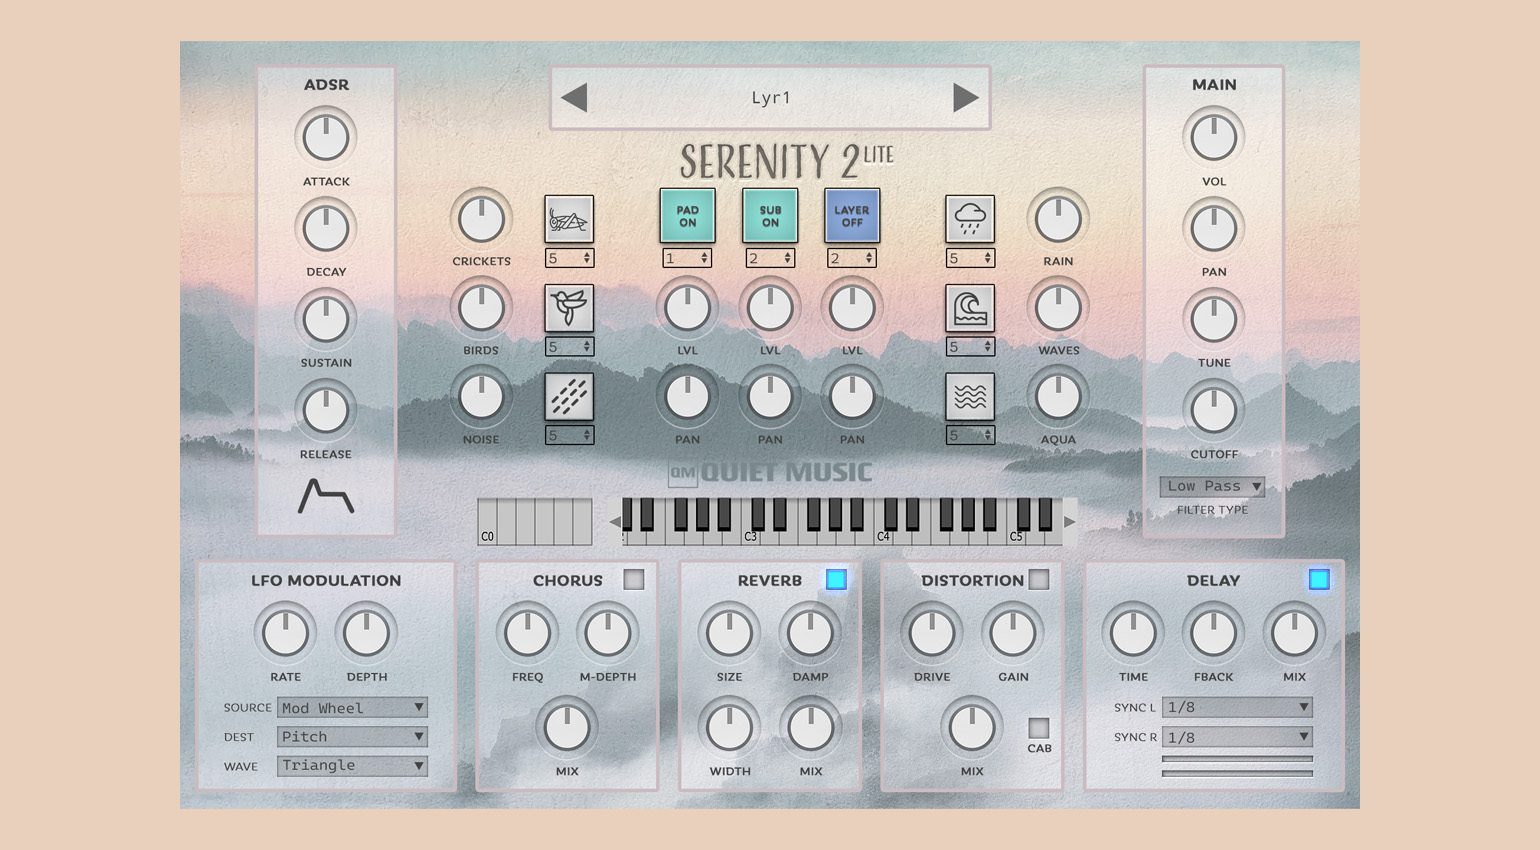Click the Rain level knob

[x=1058, y=219]
